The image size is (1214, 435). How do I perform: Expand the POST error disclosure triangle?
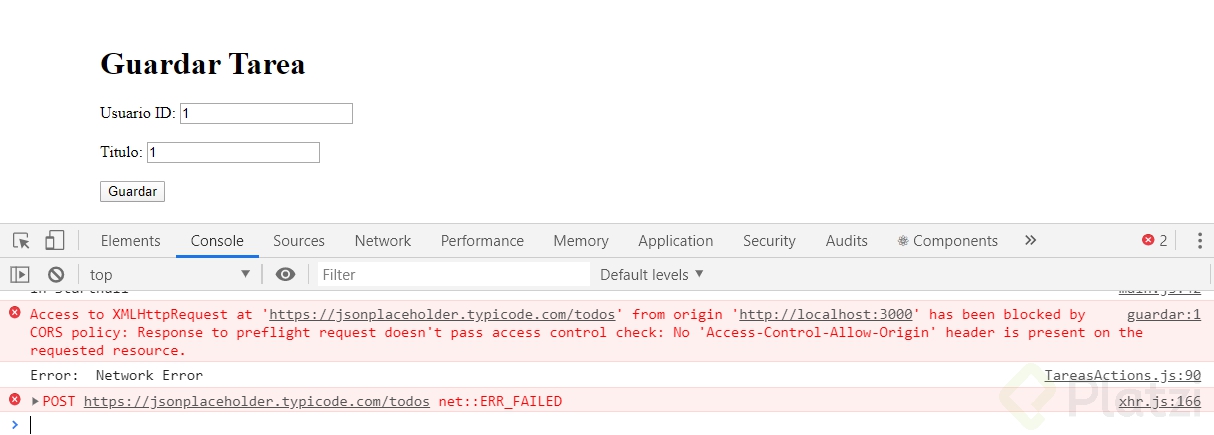tap(36, 402)
